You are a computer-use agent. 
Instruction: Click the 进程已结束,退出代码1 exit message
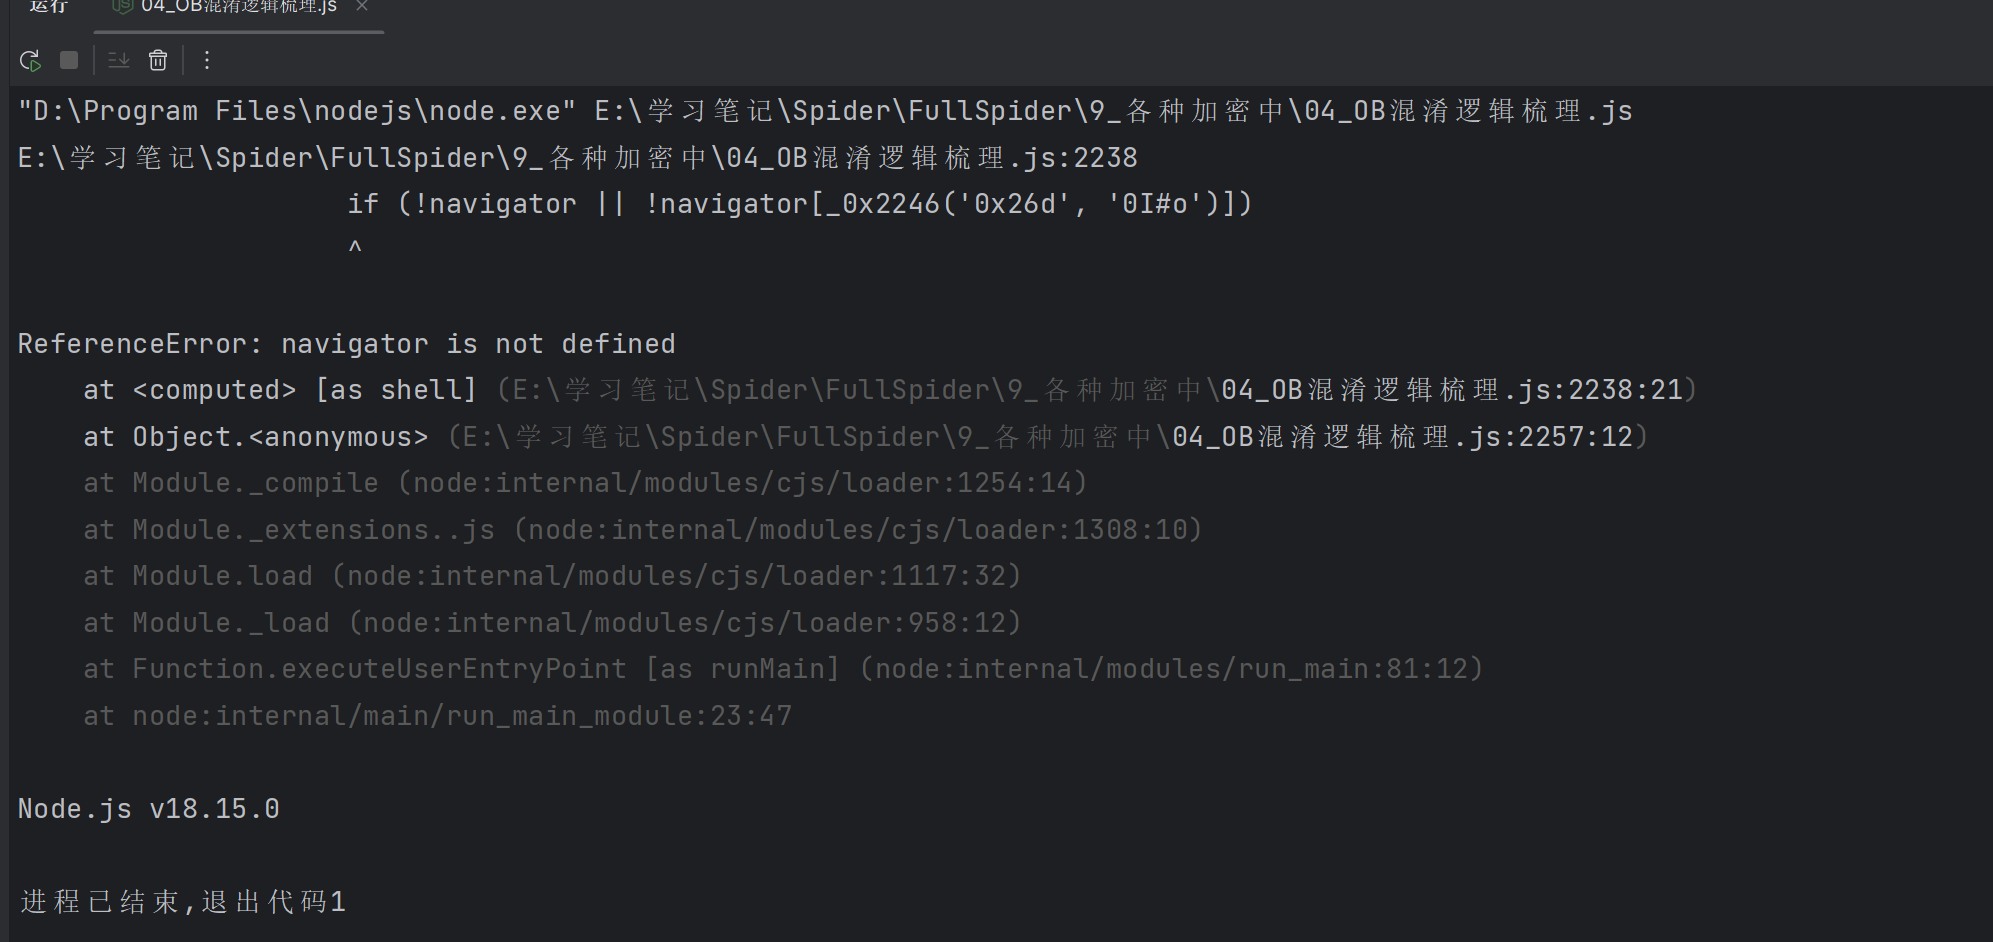pyautogui.click(x=183, y=902)
